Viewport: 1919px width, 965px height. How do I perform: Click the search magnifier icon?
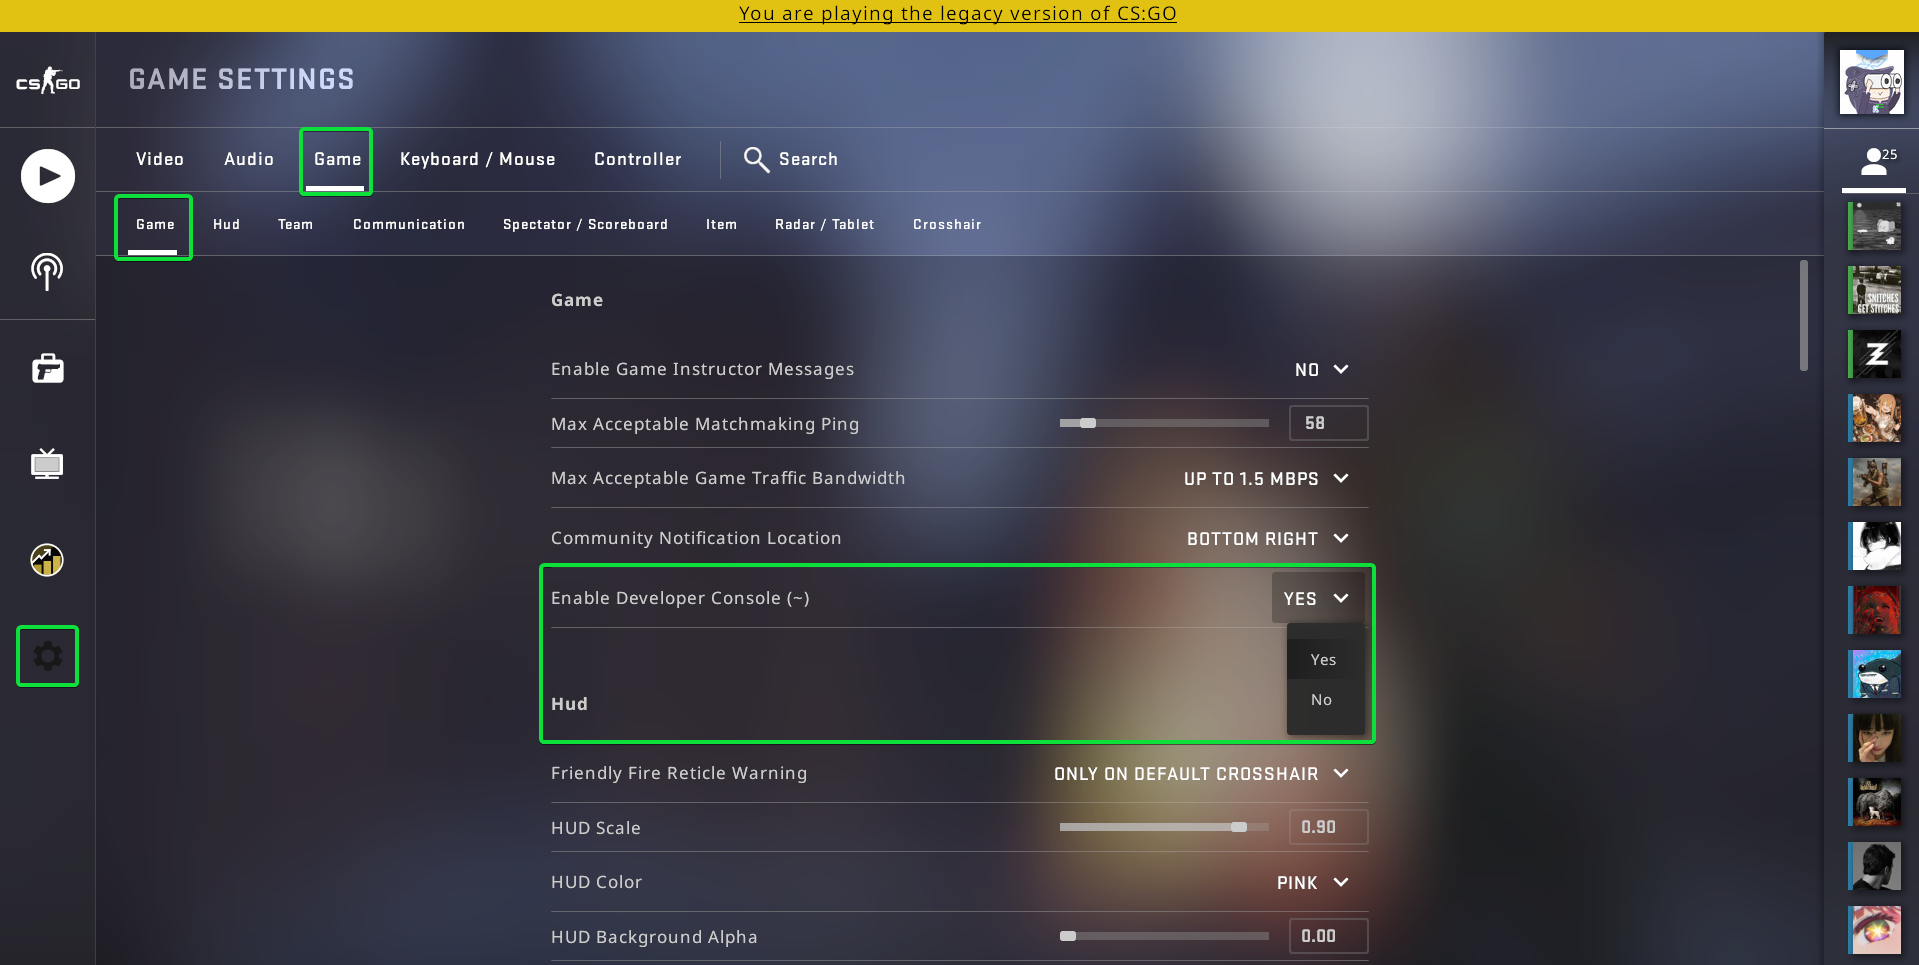pos(756,159)
